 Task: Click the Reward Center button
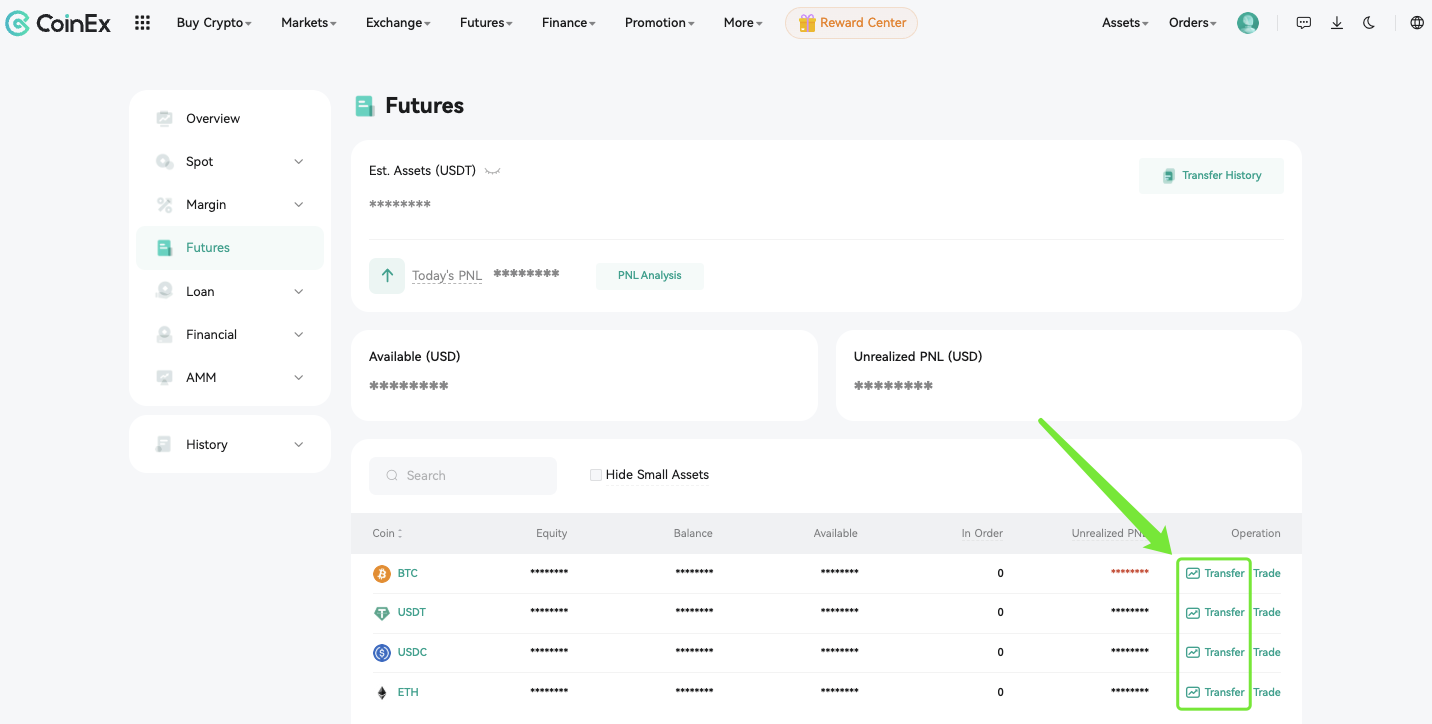(x=851, y=23)
